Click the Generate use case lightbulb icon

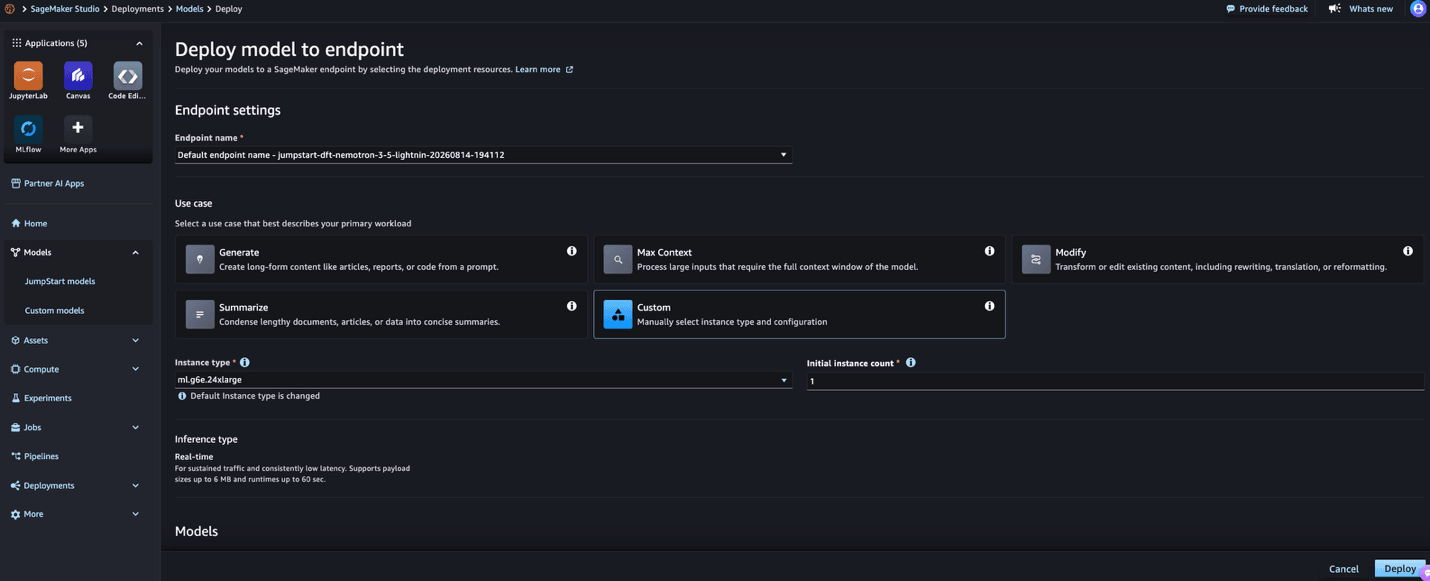[x=200, y=259]
